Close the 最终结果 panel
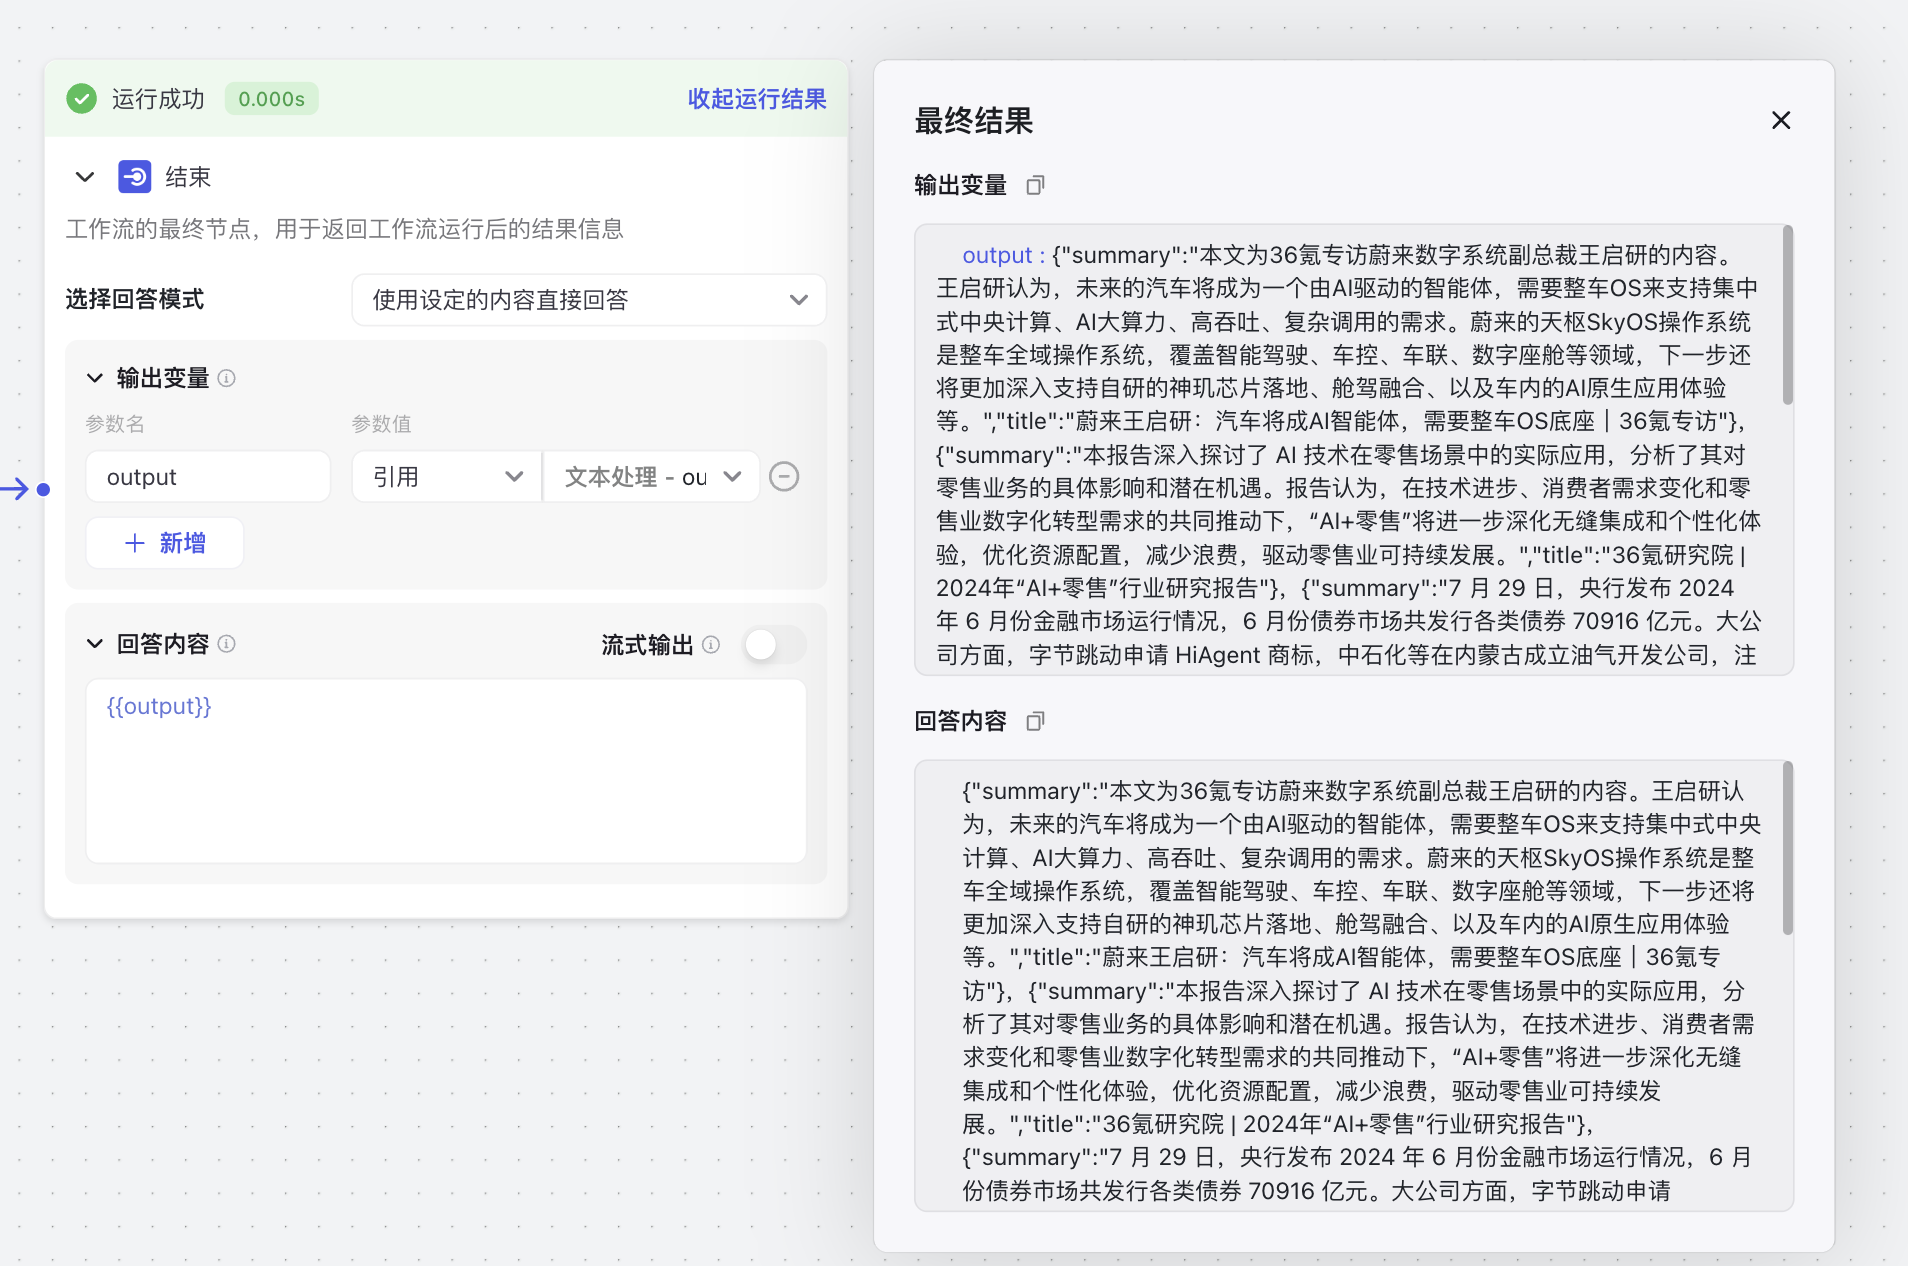Screen dimensions: 1908x1266 1781,120
